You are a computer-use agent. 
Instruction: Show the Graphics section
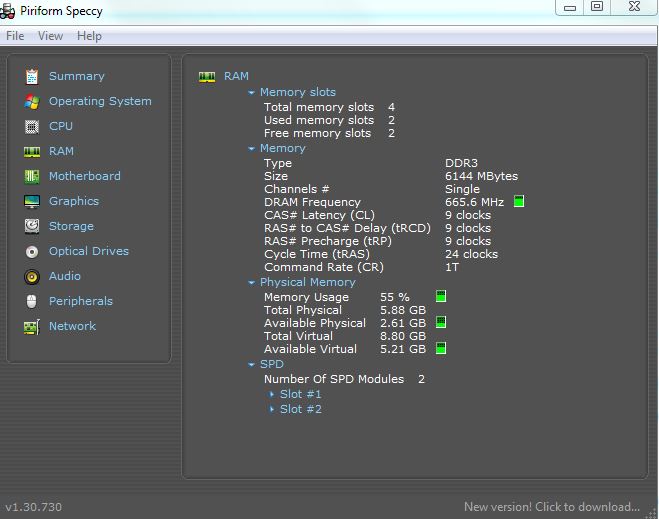(74, 201)
